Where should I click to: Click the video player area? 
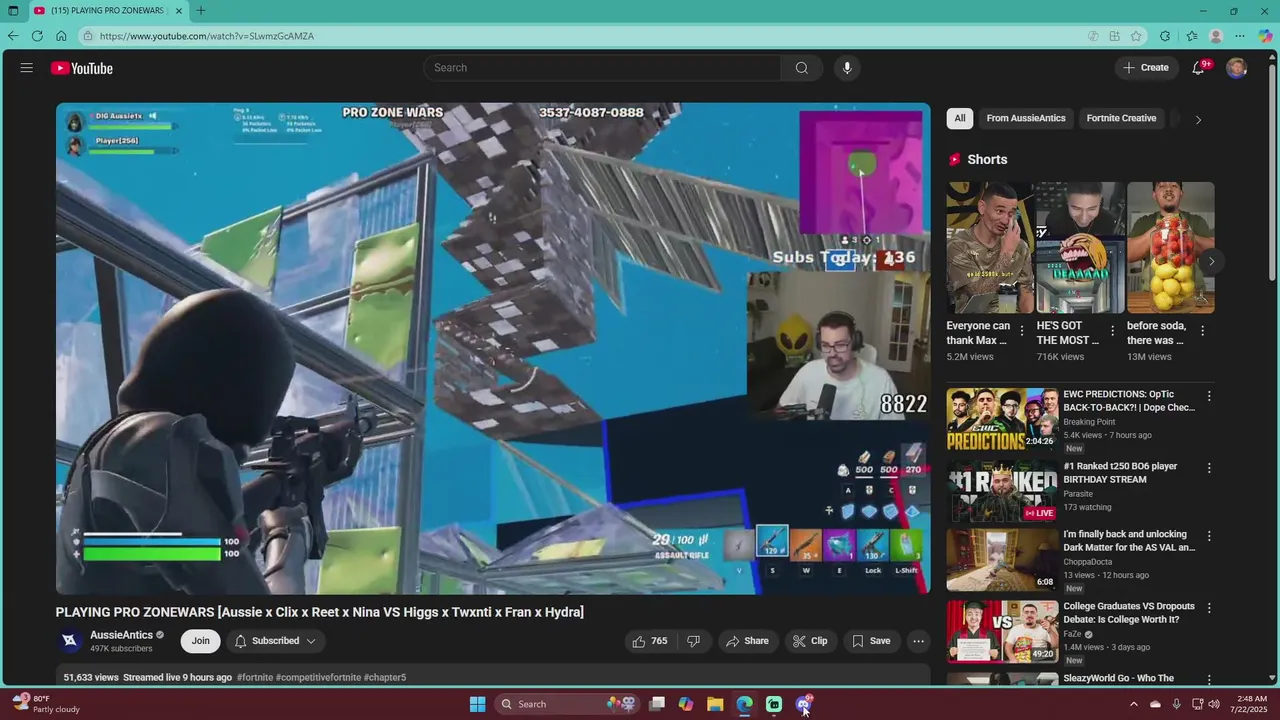493,348
